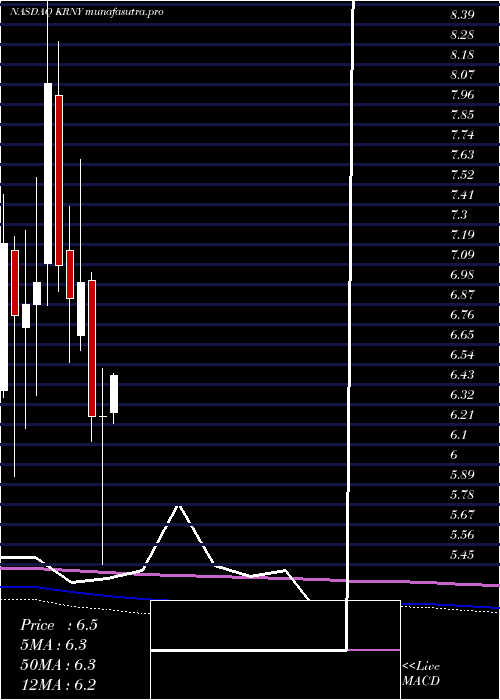
Task: Click the 5.56 price axis label
Action: coord(462,534)
